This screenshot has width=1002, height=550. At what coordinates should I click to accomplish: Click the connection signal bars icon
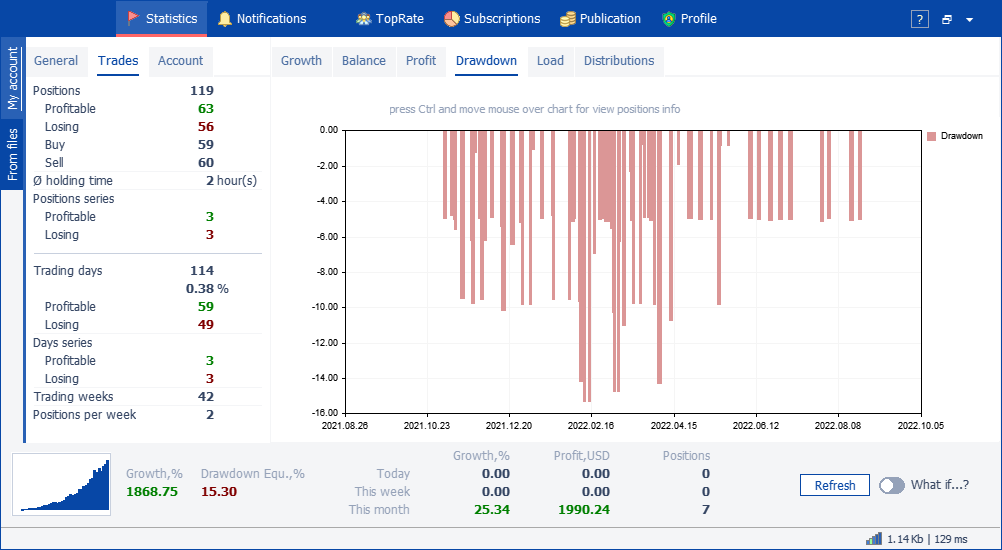point(874,539)
